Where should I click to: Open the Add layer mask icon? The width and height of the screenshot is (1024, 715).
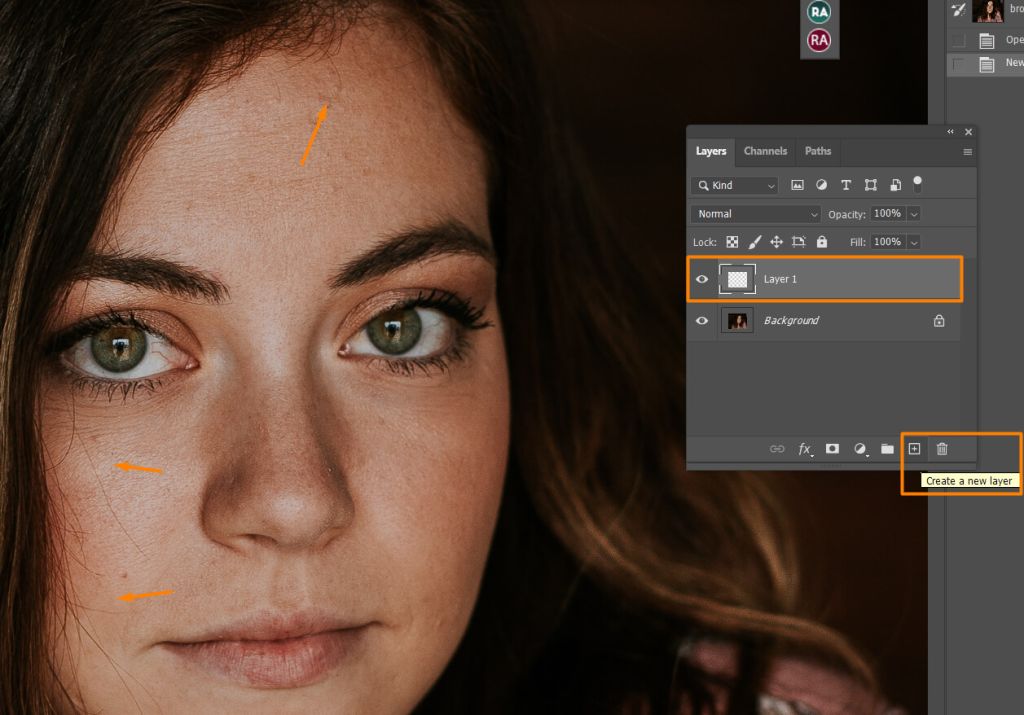[832, 449]
